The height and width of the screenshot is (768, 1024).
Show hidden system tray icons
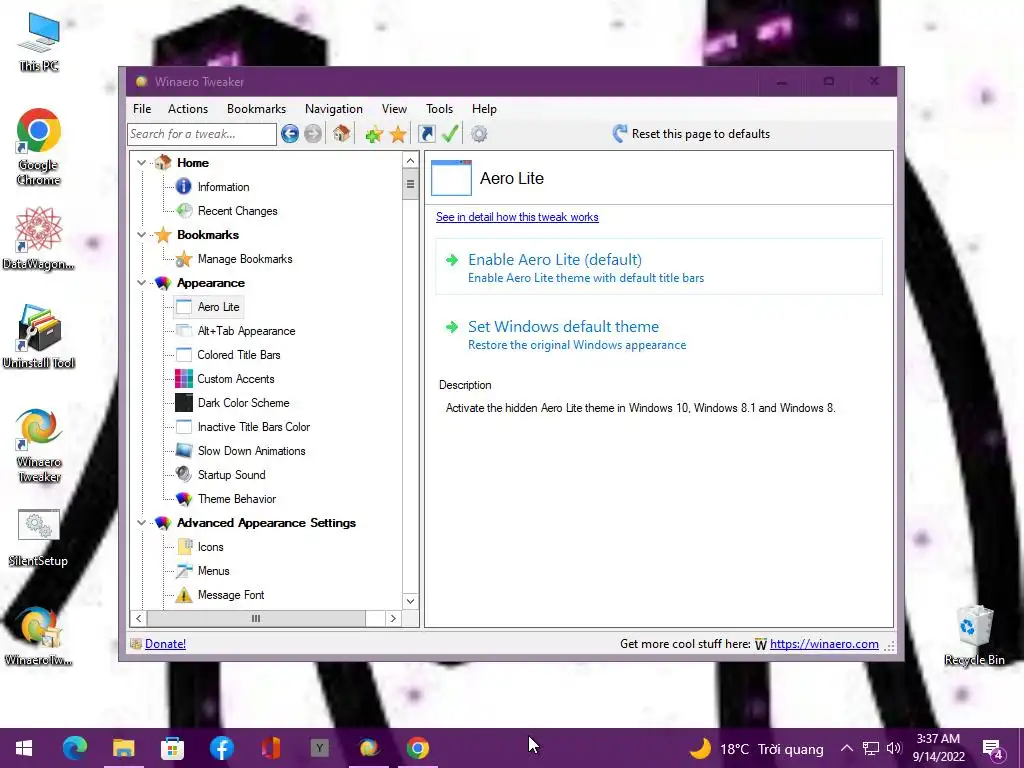click(x=846, y=749)
